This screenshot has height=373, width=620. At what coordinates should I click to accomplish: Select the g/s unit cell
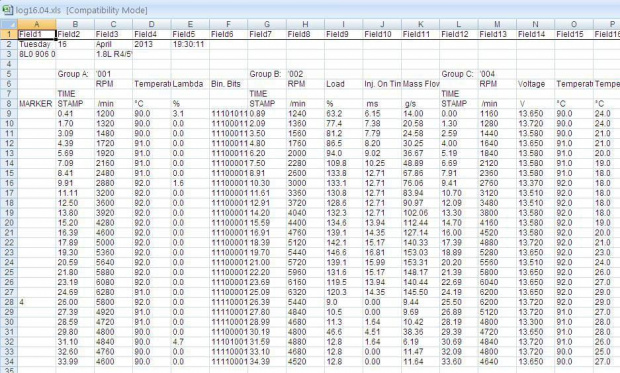tap(420, 104)
